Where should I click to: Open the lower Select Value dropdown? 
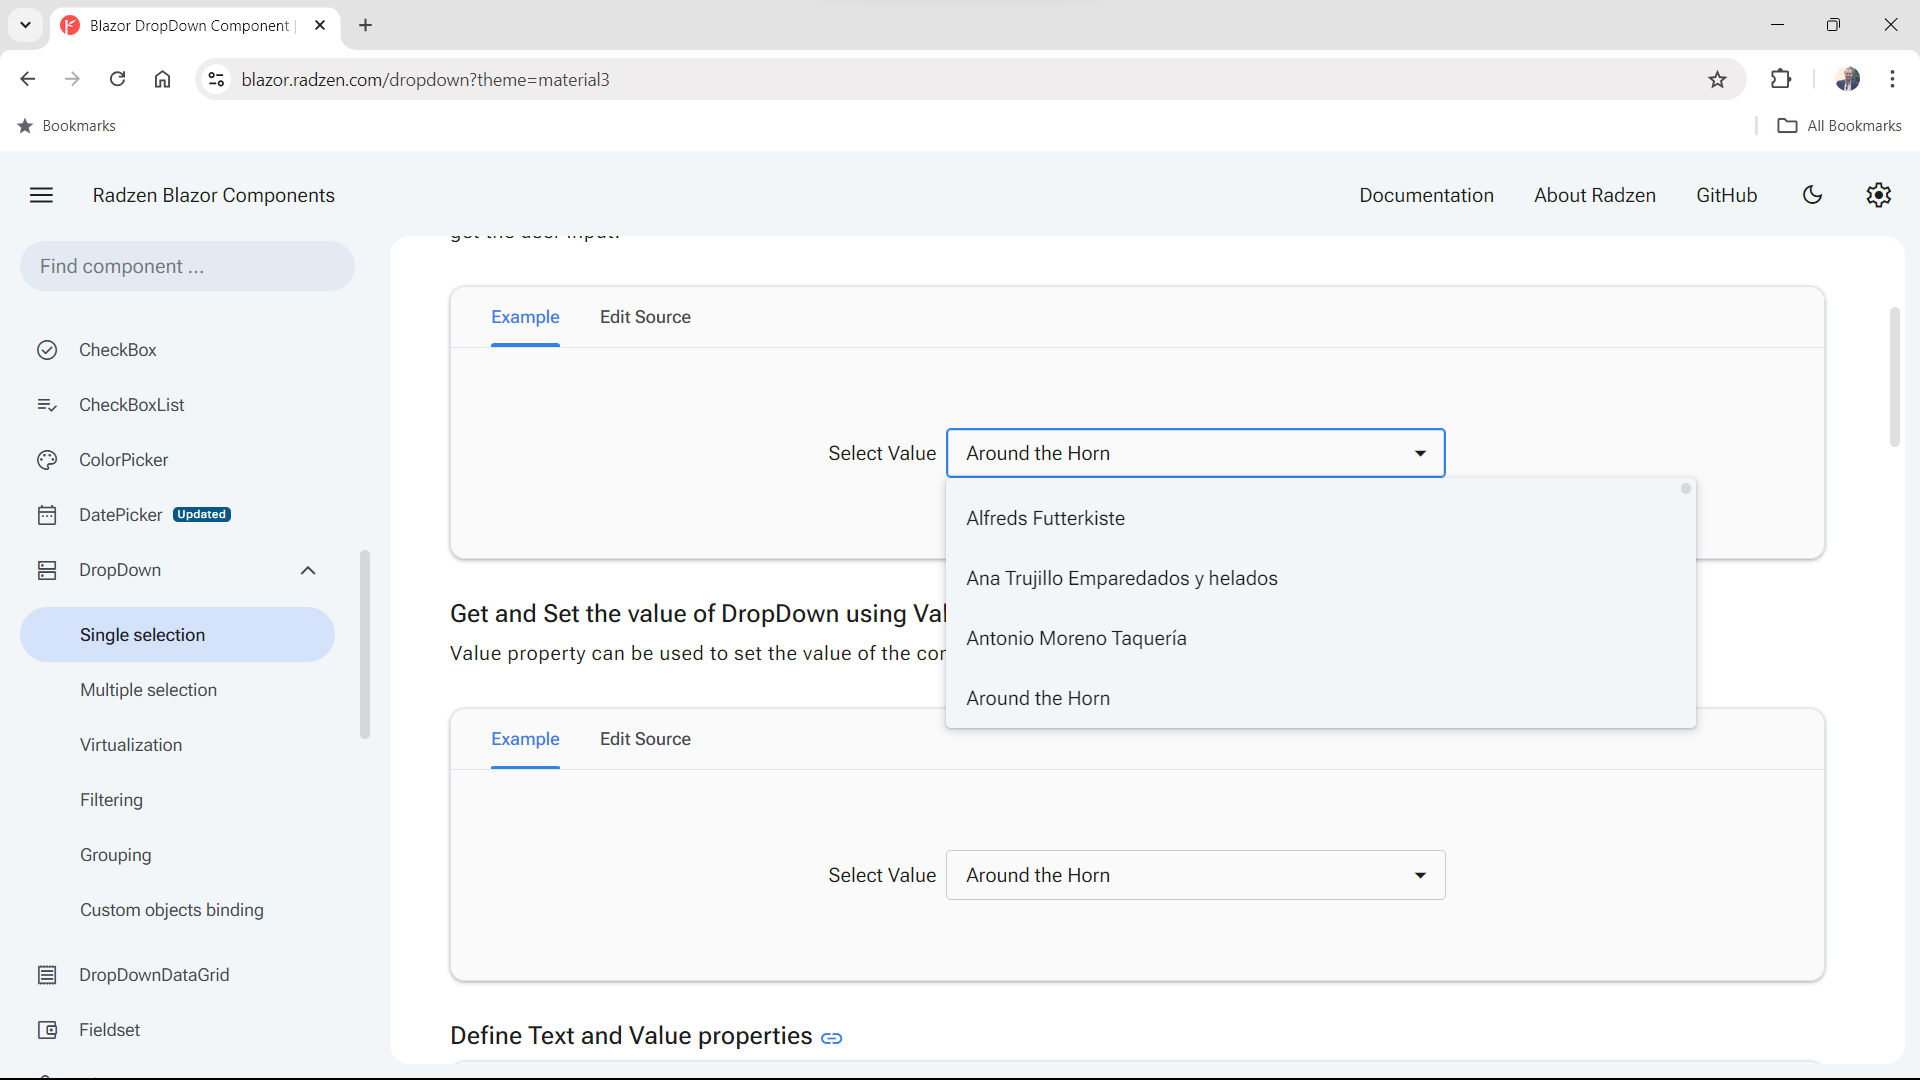coord(1419,875)
